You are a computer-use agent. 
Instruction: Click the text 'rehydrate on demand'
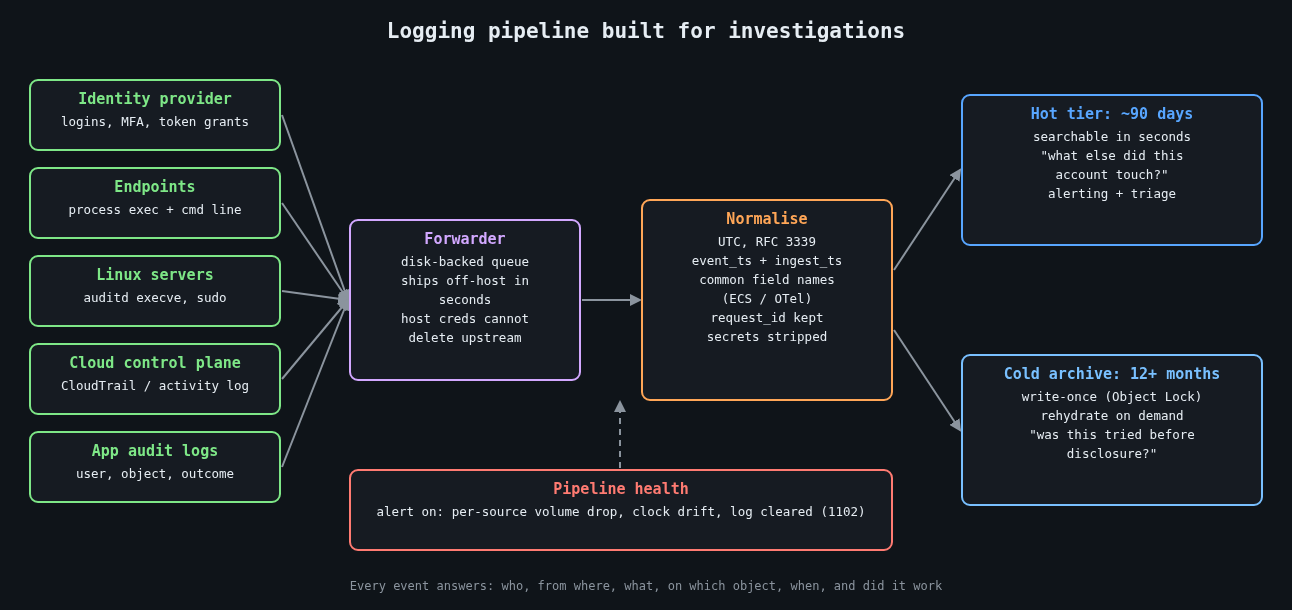[1112, 416]
